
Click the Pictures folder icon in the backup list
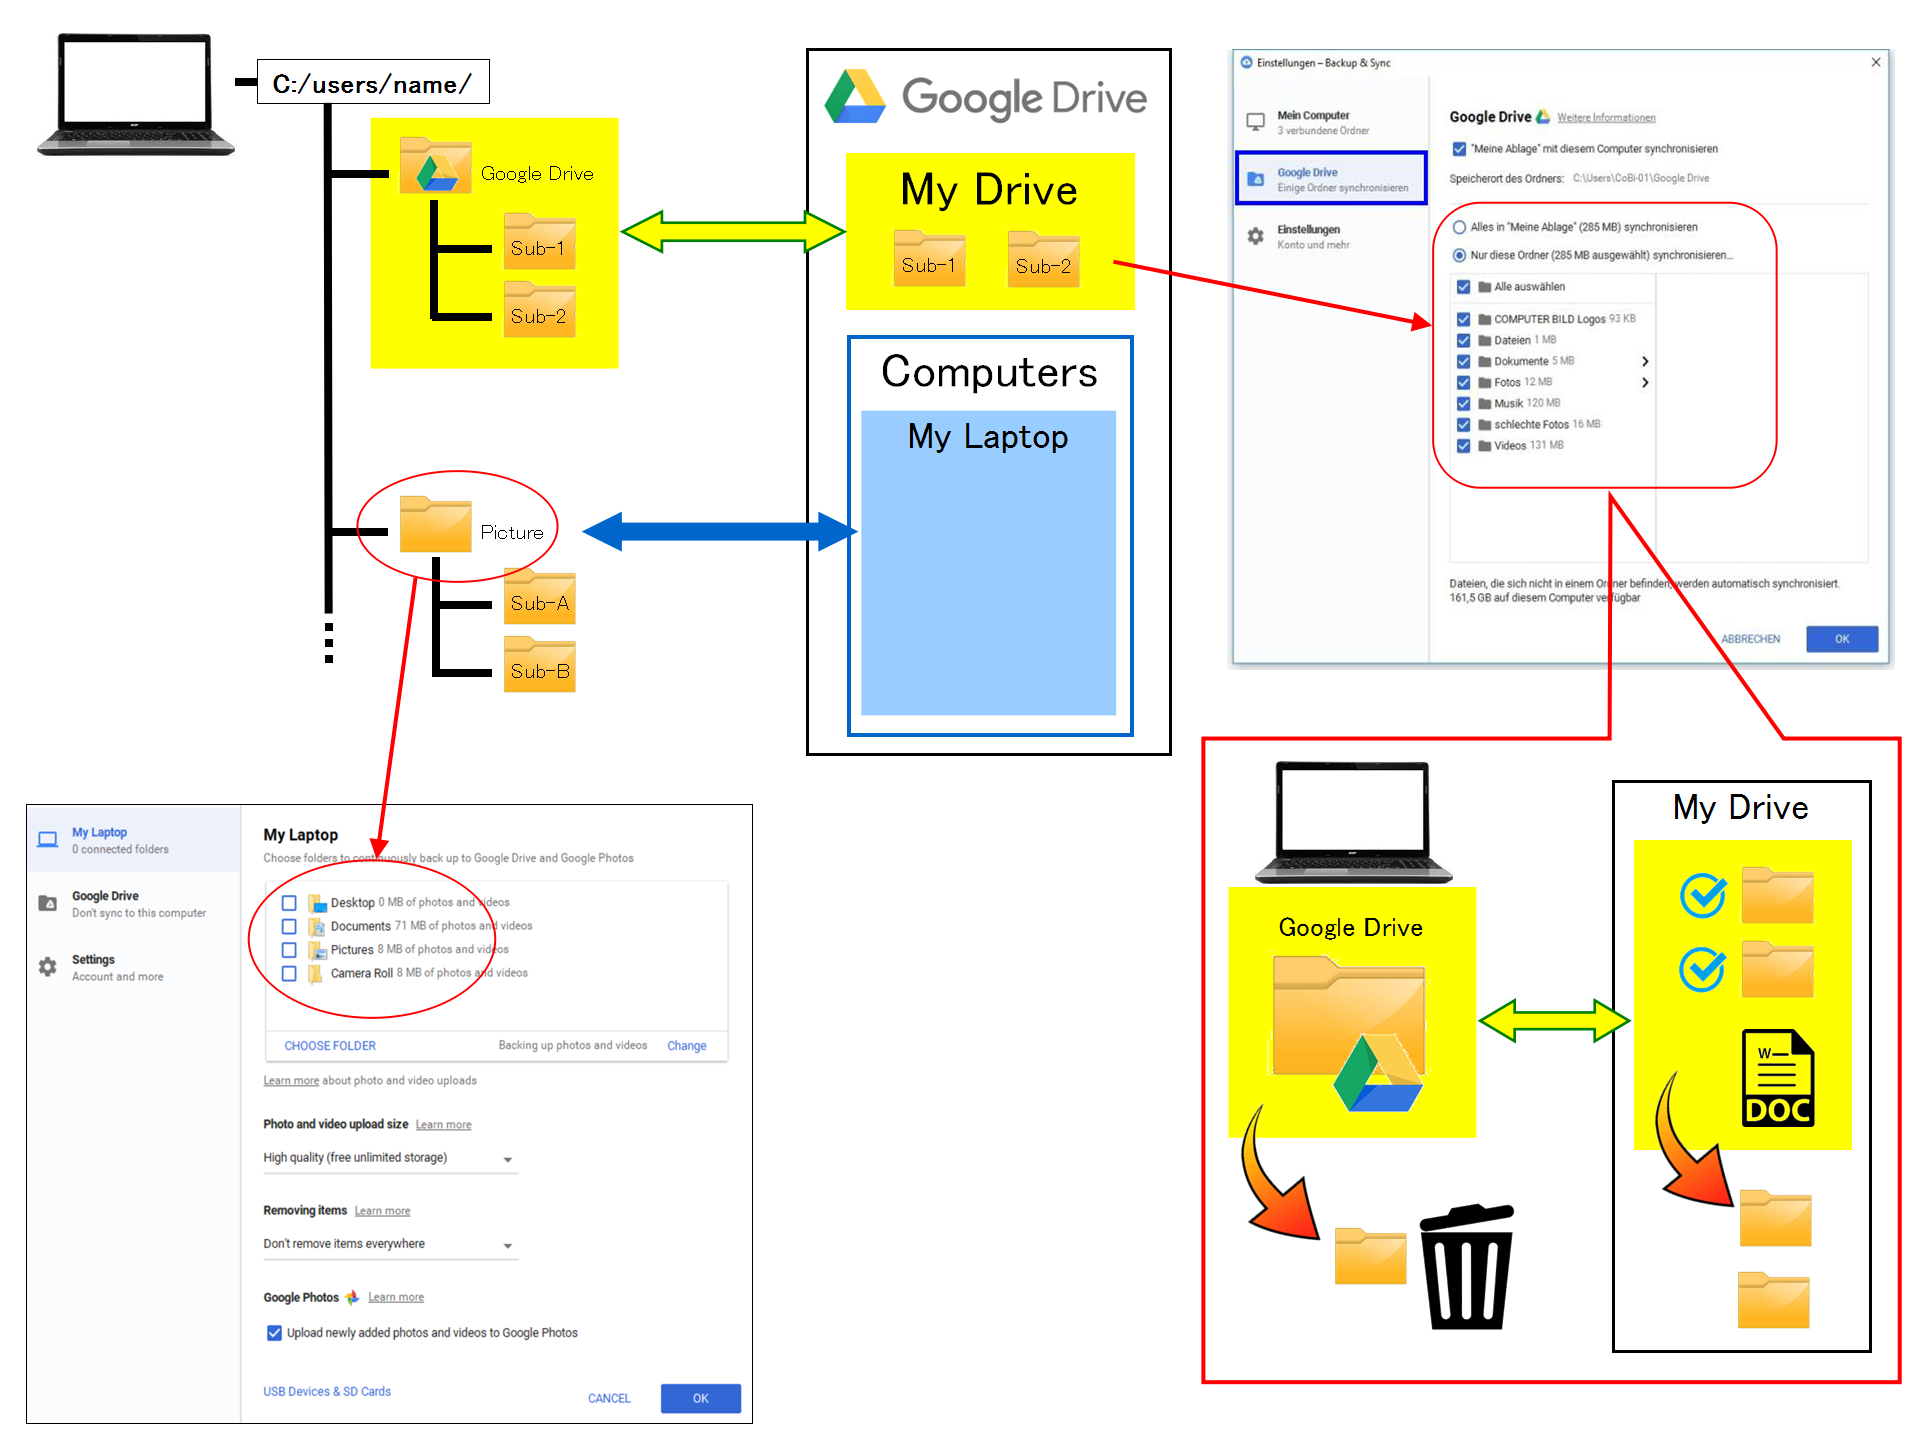[317, 950]
